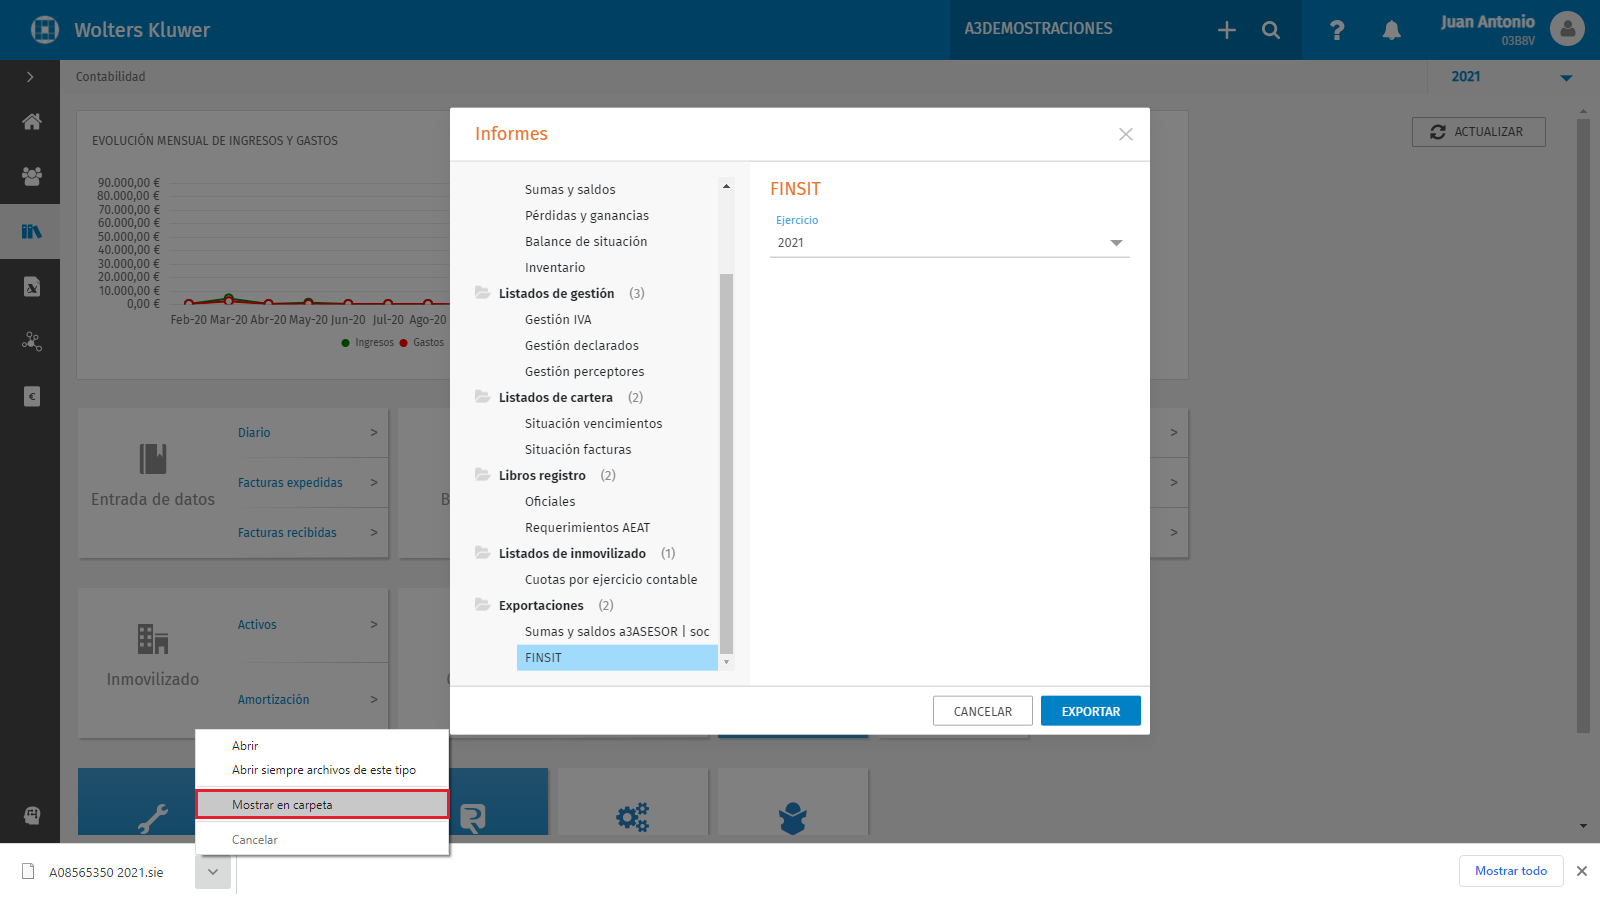Click the plus add icon in header
The image size is (1600, 900).
click(1227, 30)
